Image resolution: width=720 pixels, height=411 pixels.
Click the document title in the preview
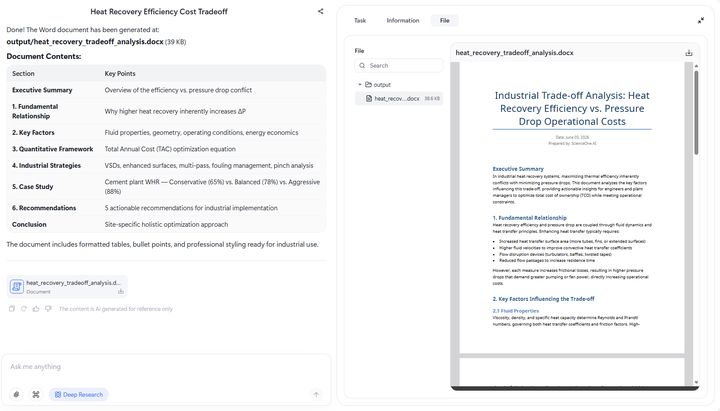tap(572, 108)
